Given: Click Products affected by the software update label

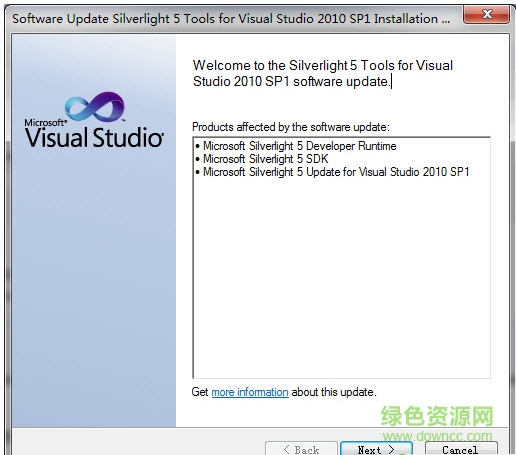Looking at the screenshot, I should tap(291, 127).
